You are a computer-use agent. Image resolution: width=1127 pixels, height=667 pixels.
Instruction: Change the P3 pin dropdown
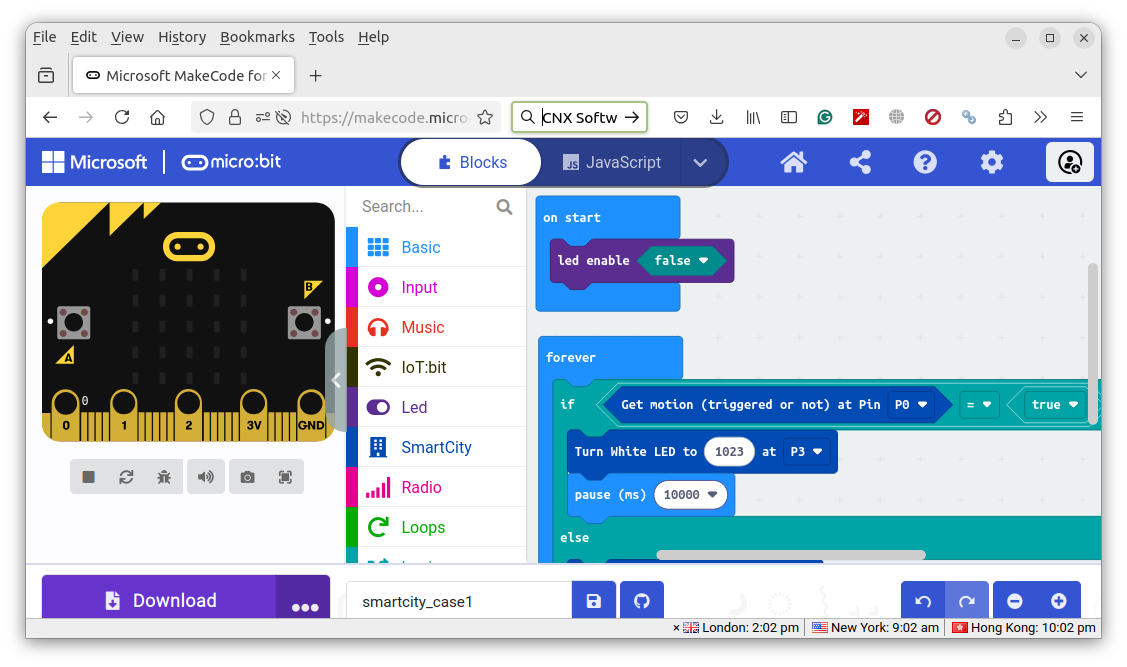(806, 451)
